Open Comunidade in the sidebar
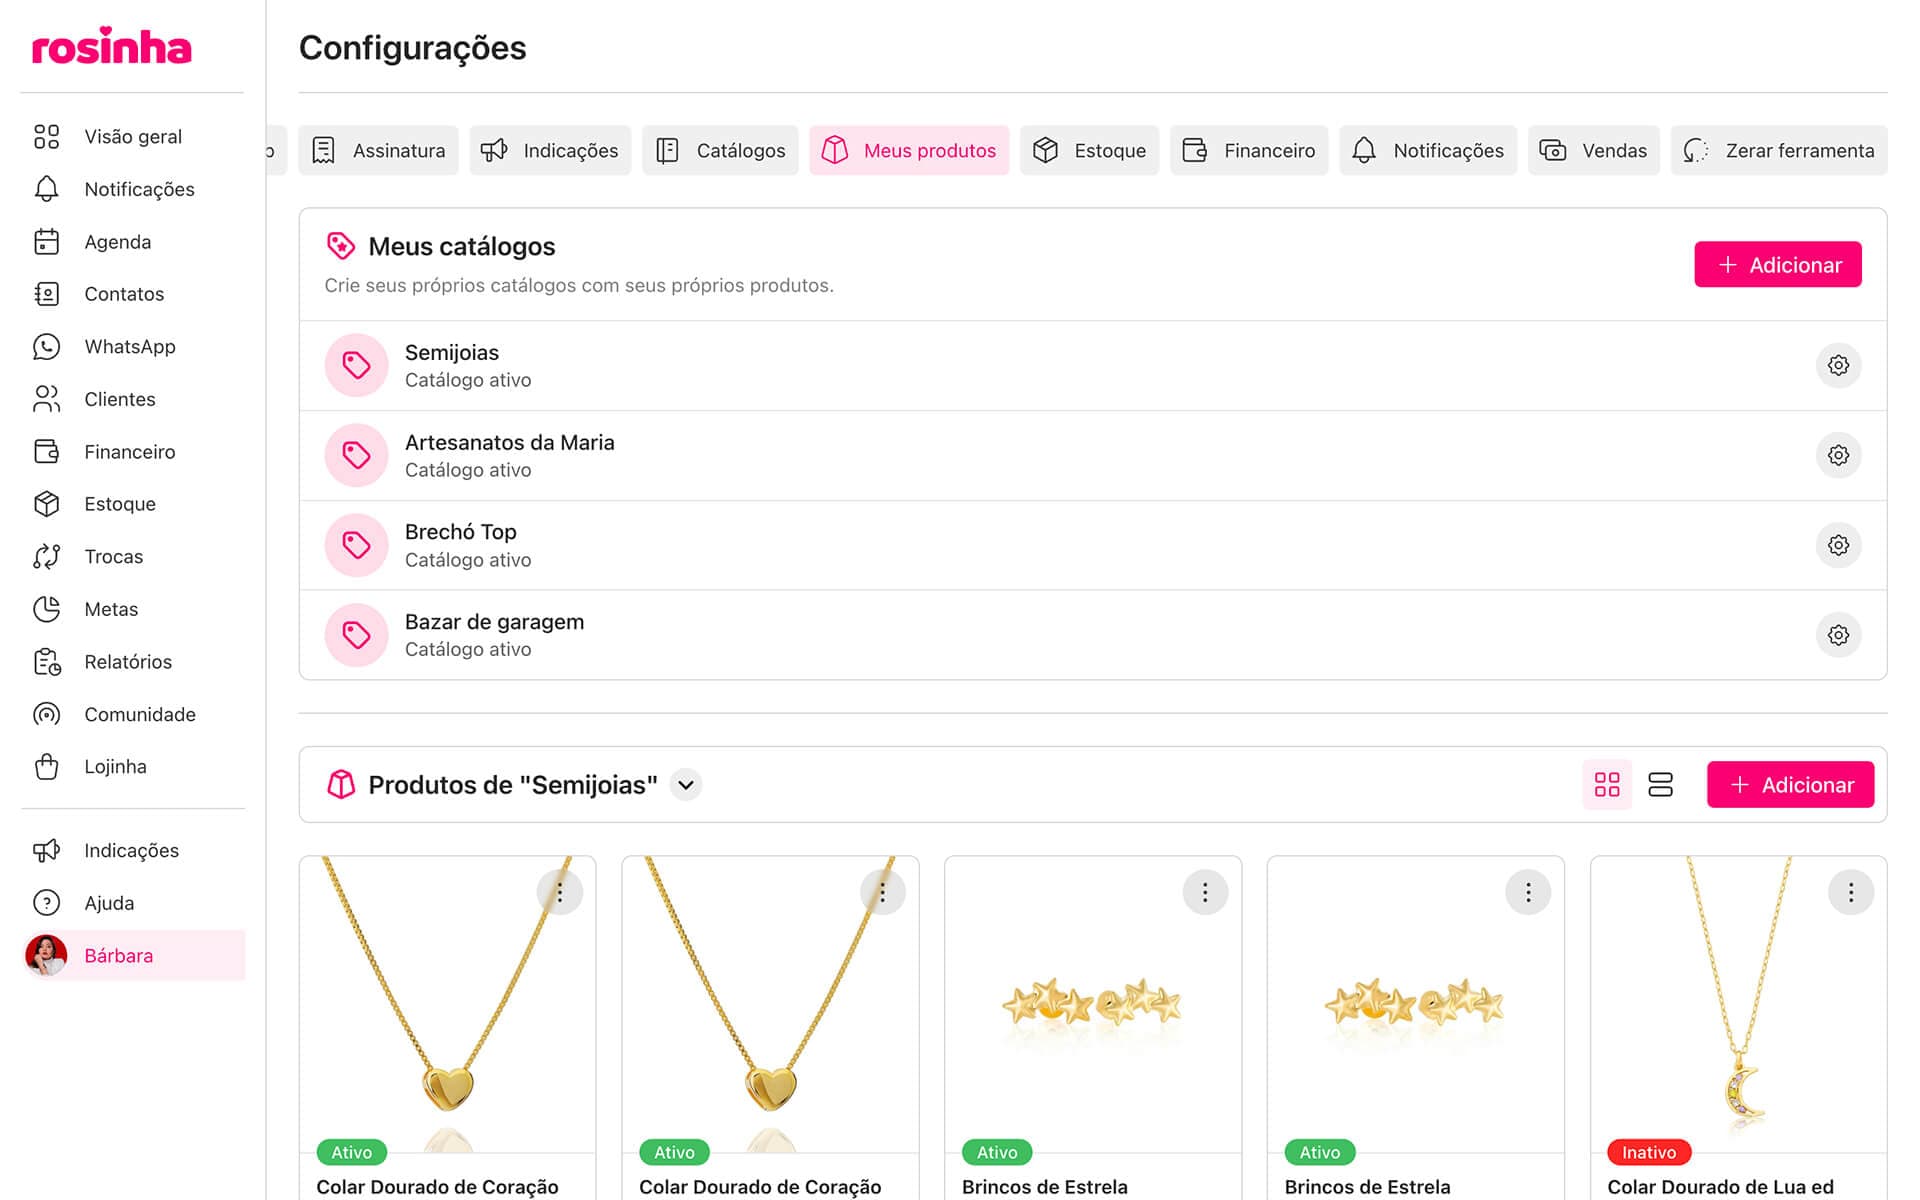The height and width of the screenshot is (1200, 1920). click(x=139, y=714)
